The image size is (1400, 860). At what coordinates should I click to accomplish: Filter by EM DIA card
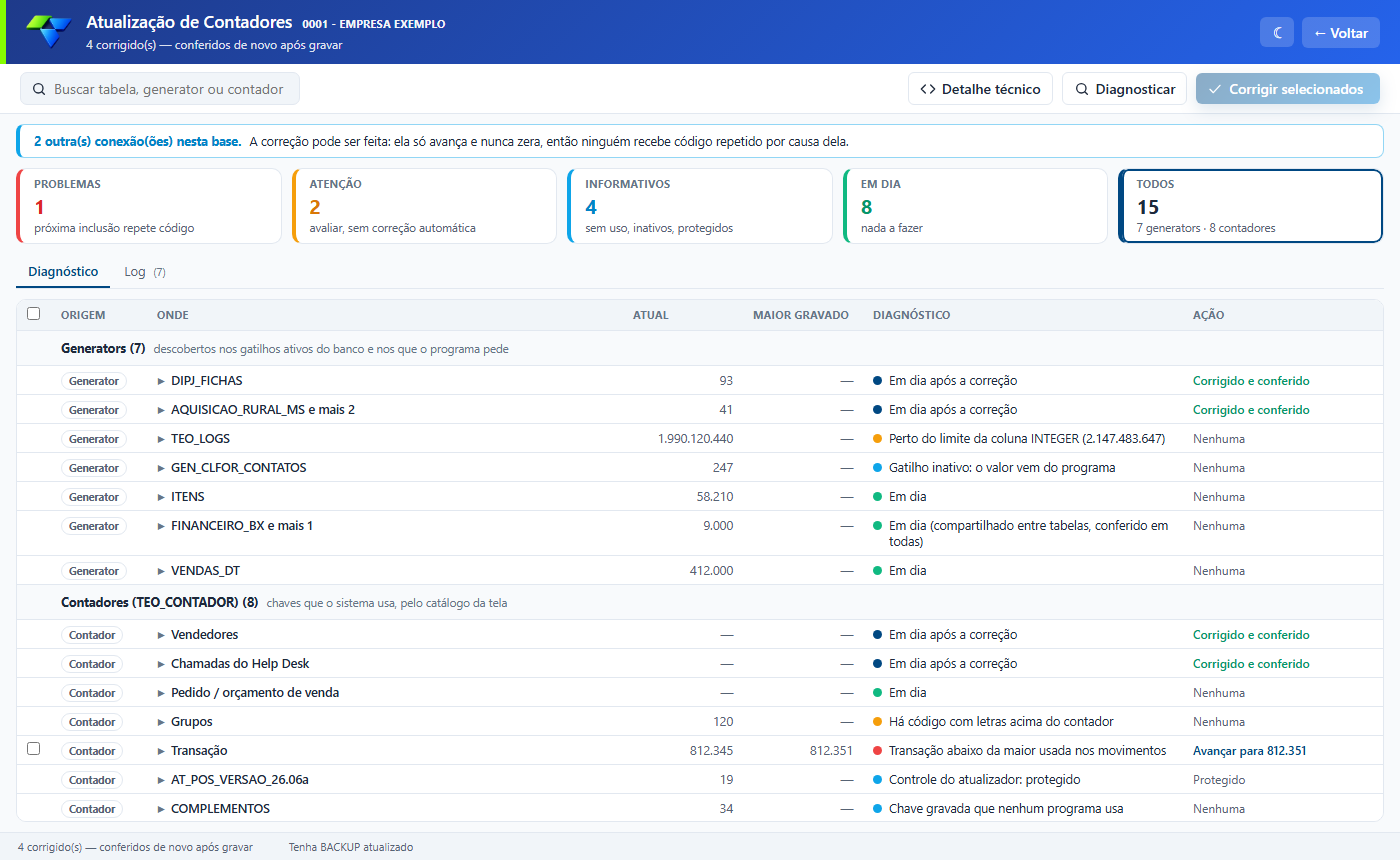click(975, 206)
